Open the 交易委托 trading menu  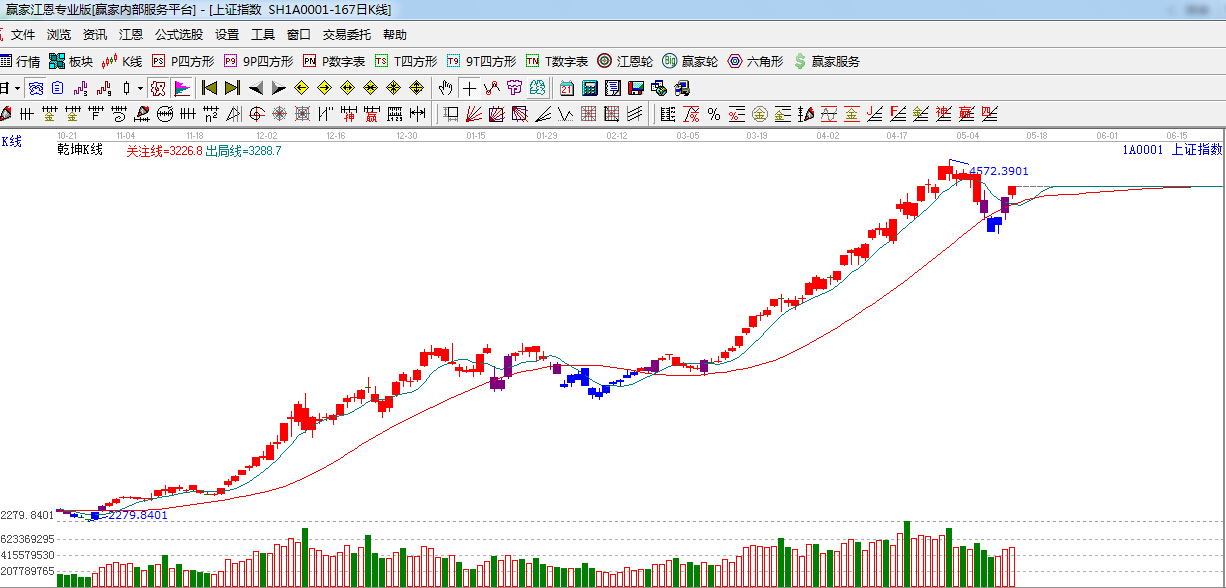coord(346,34)
